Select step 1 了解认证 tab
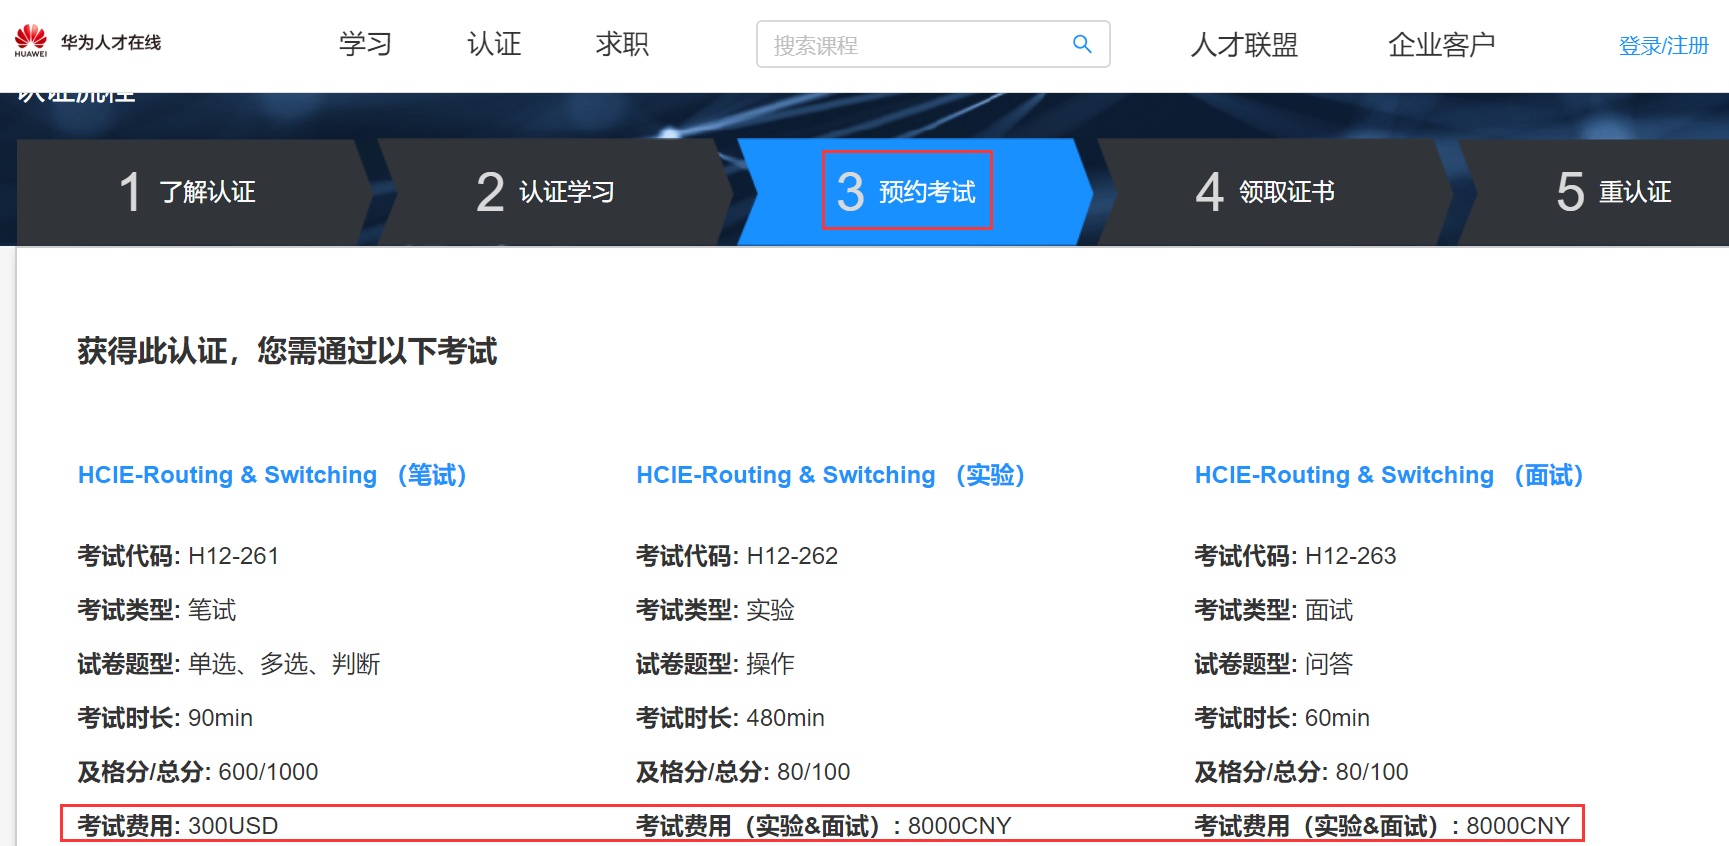 188,191
